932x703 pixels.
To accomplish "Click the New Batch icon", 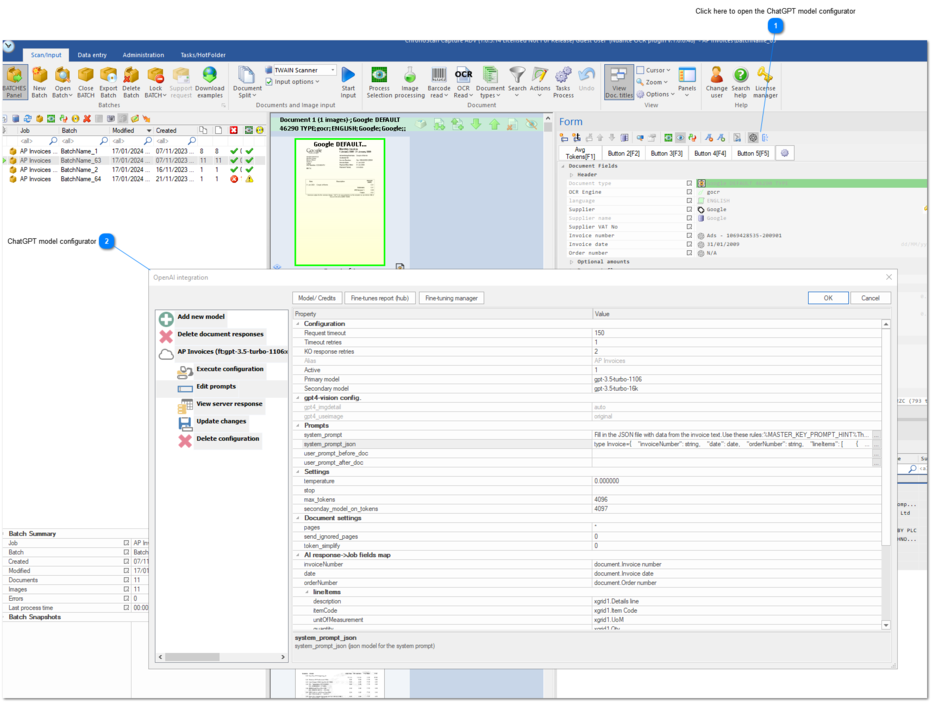I will pyautogui.click(x=39, y=76).
